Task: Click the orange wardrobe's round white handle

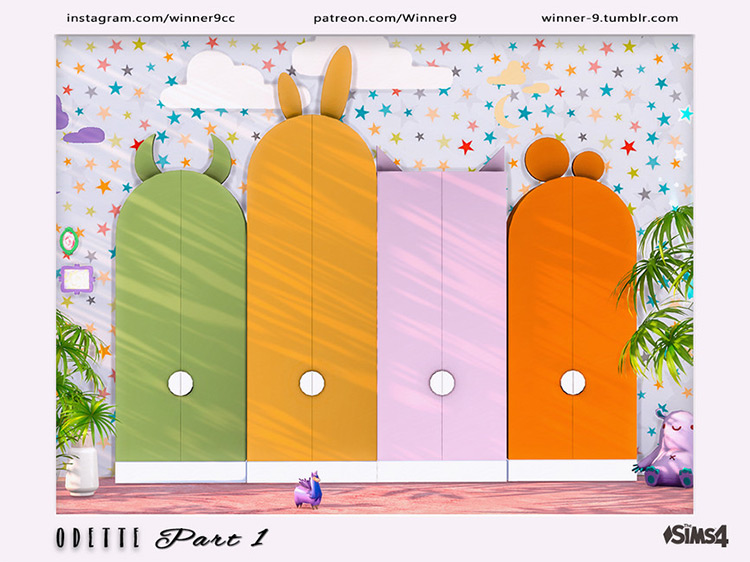Action: click(x=573, y=382)
